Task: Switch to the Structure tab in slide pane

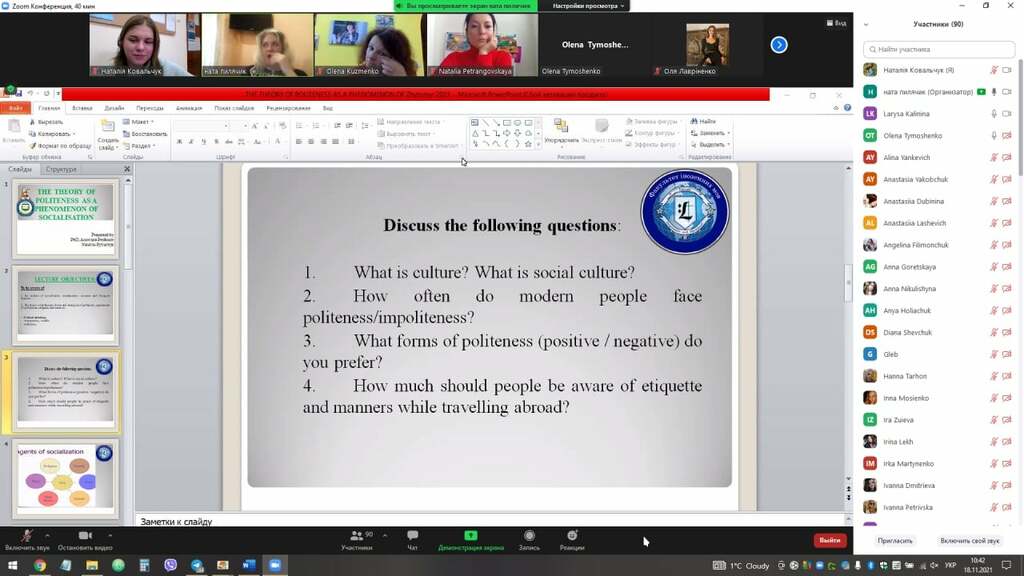Action: (61, 169)
